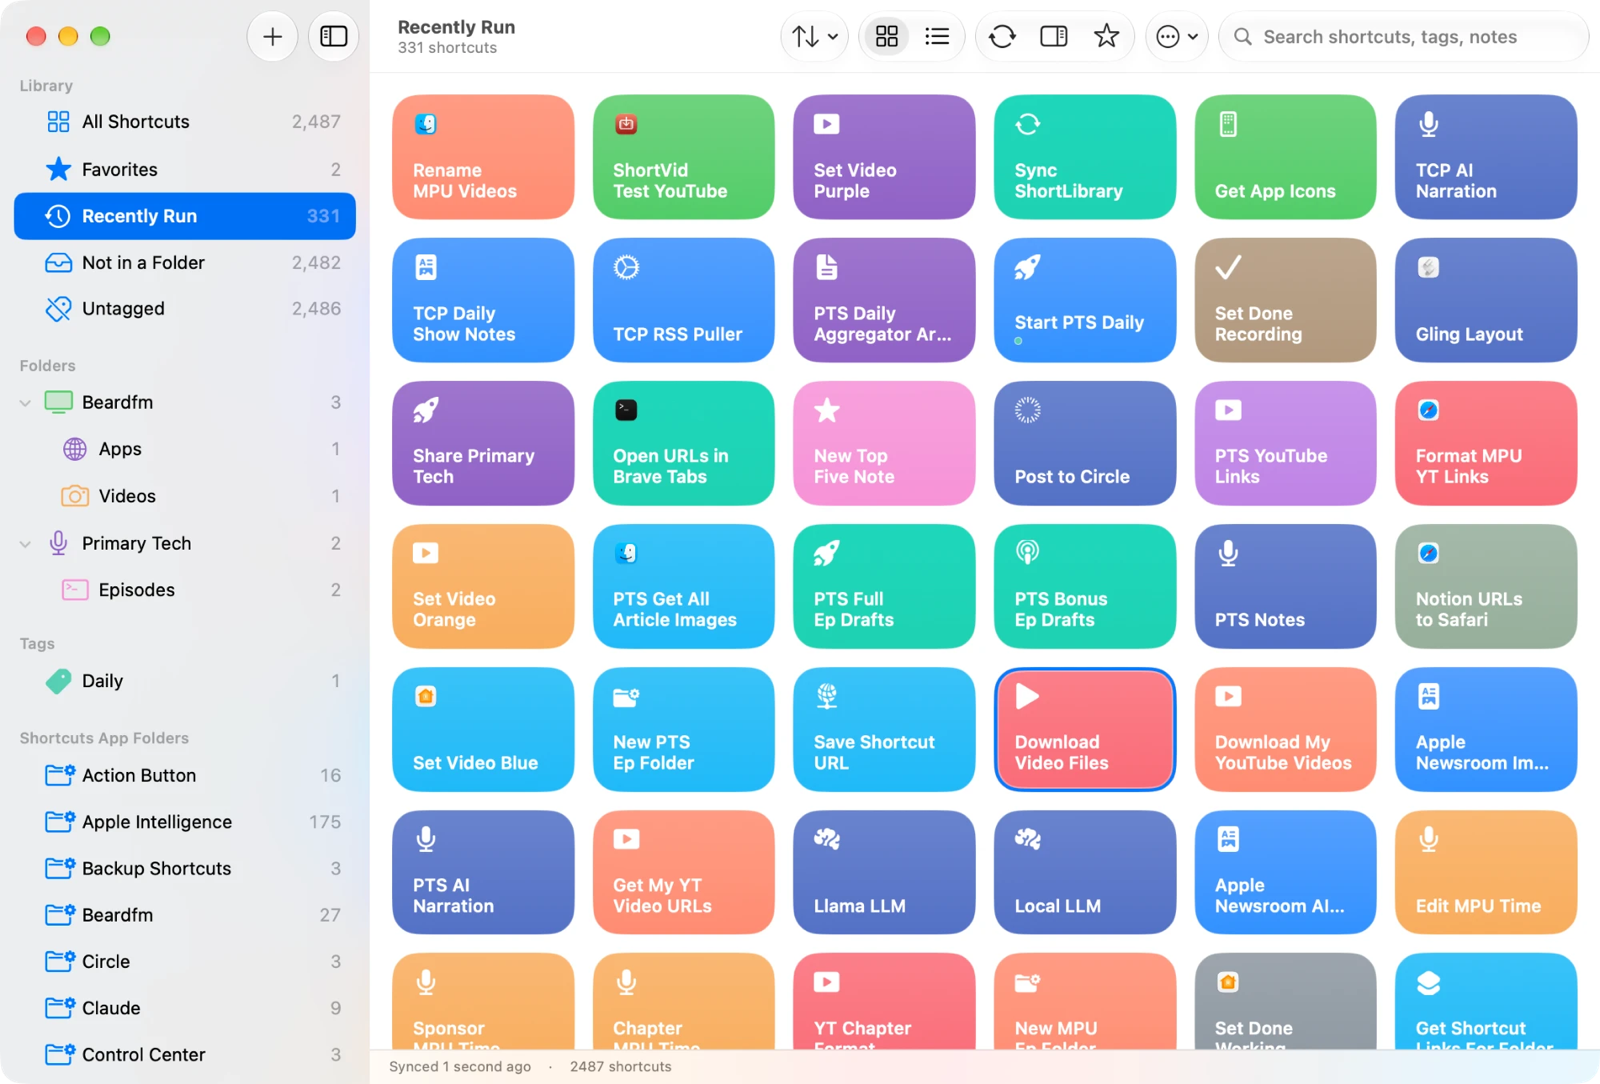
Task: Open the Claude folder
Action: tap(185, 1008)
